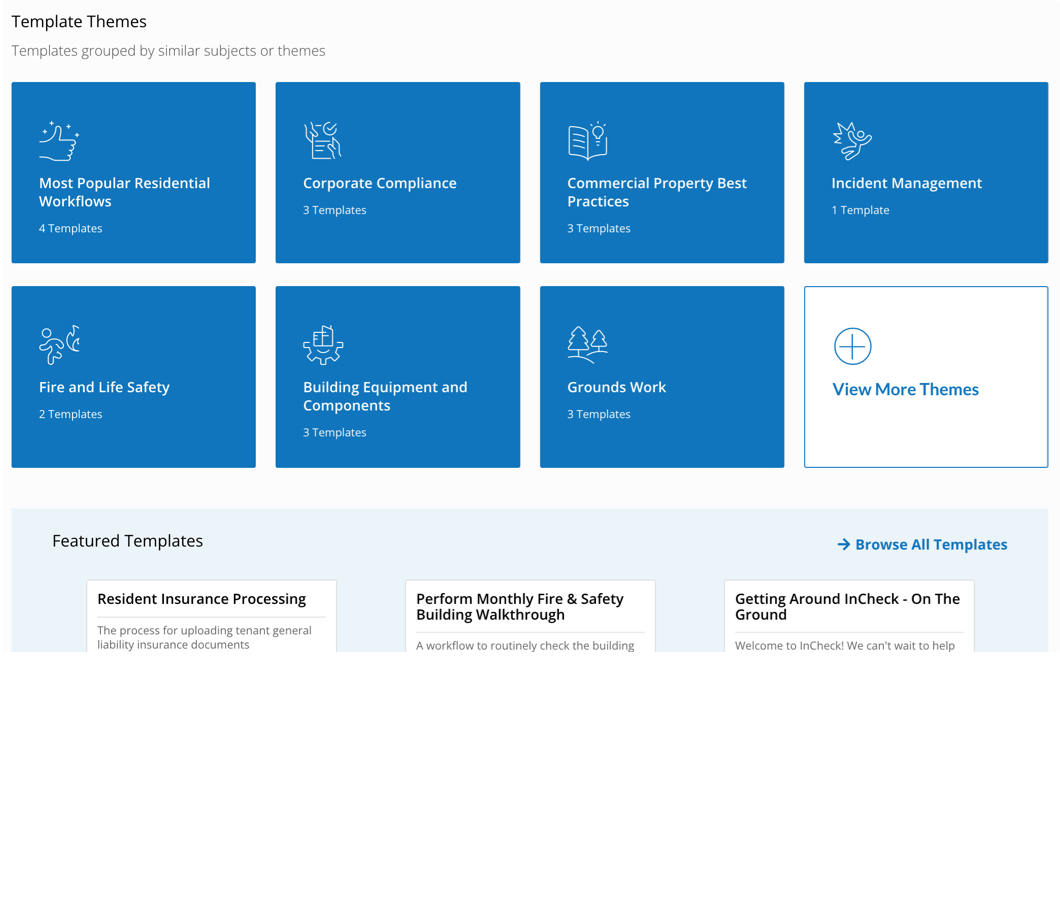Open the Incident Management theme title

pos(906,183)
